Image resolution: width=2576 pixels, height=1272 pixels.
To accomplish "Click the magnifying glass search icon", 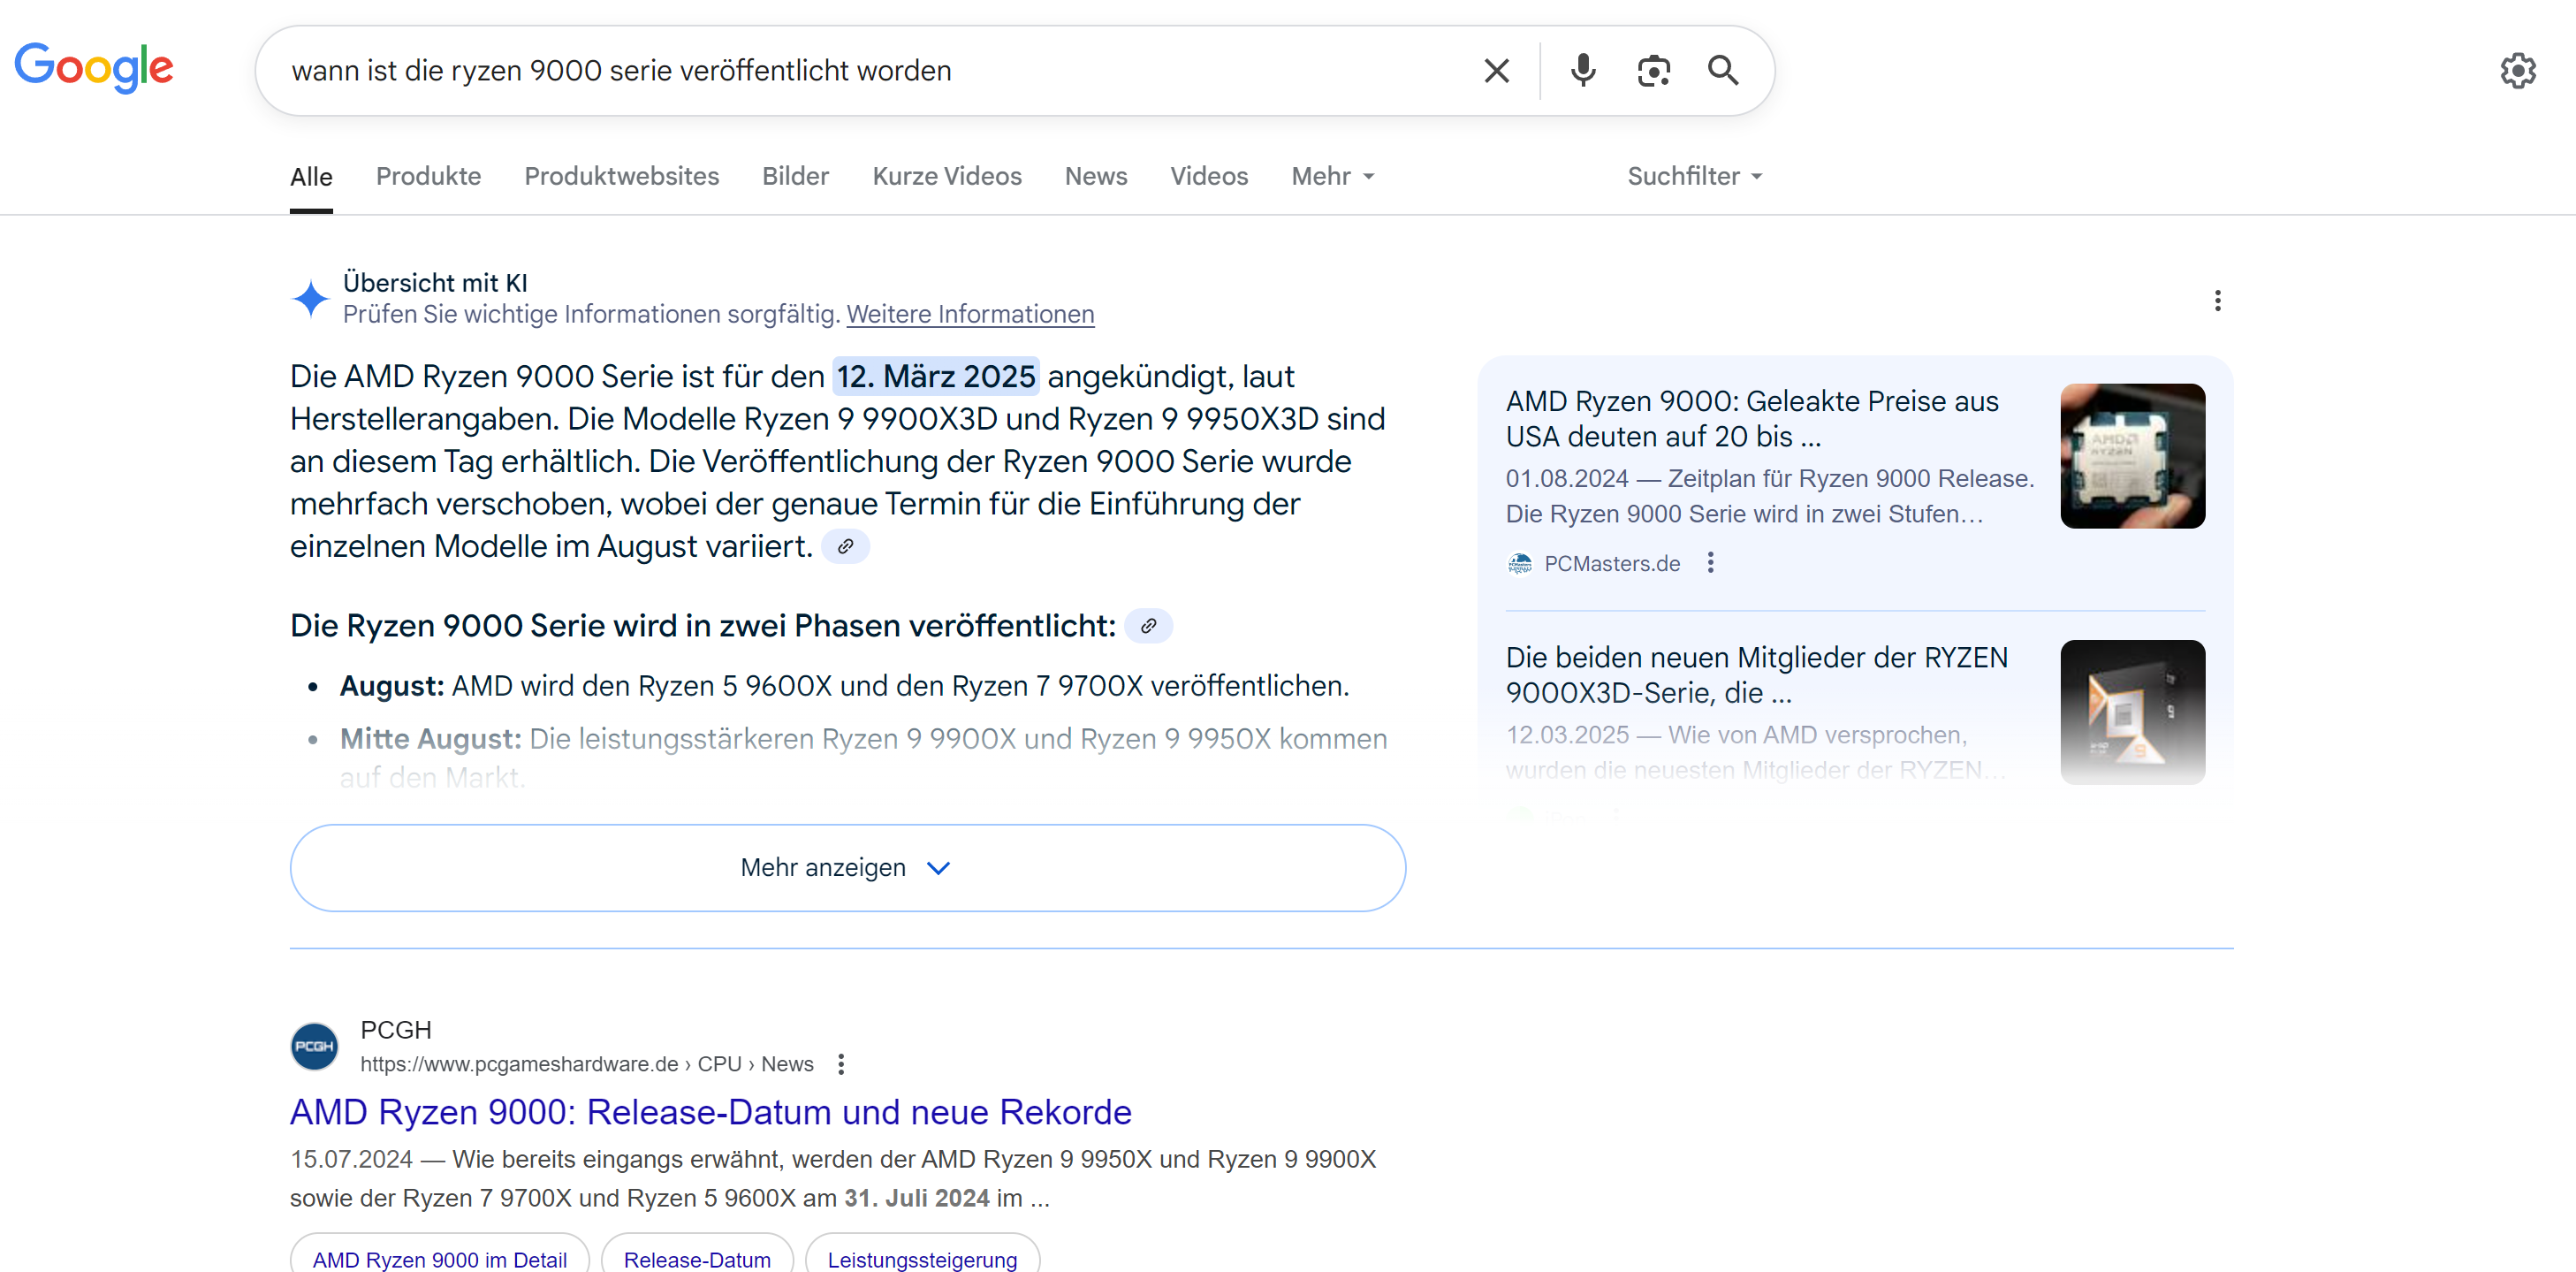I will point(1722,71).
